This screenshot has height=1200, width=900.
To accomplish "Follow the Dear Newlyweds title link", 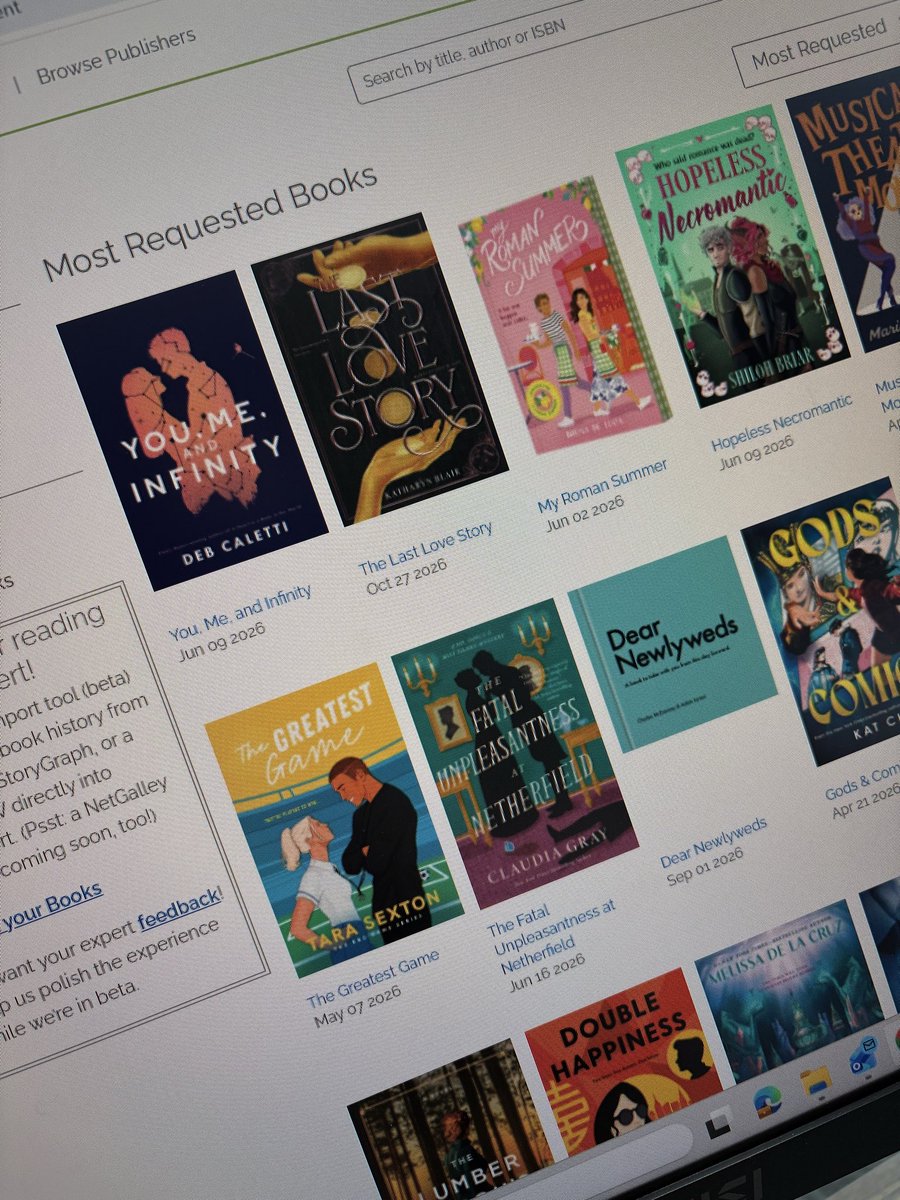I will [x=714, y=842].
